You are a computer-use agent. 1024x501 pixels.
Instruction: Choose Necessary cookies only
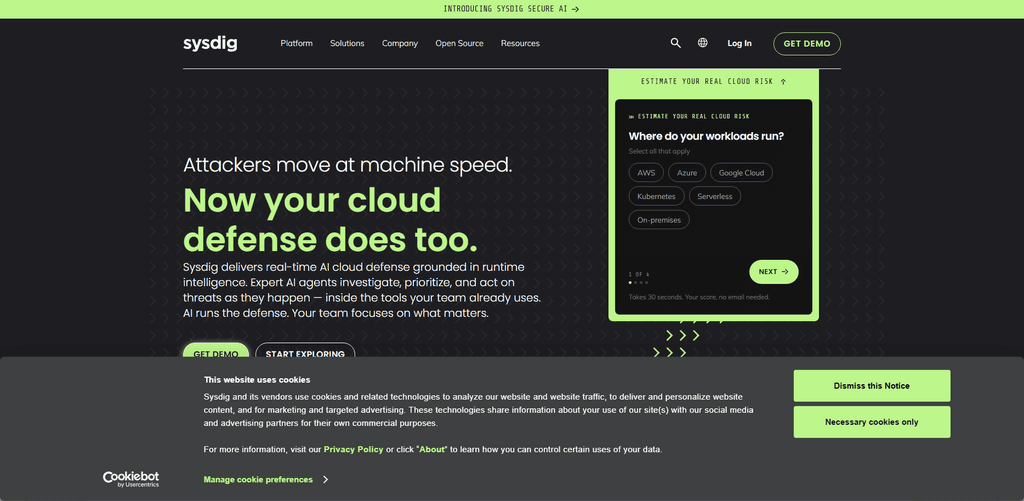(872, 422)
